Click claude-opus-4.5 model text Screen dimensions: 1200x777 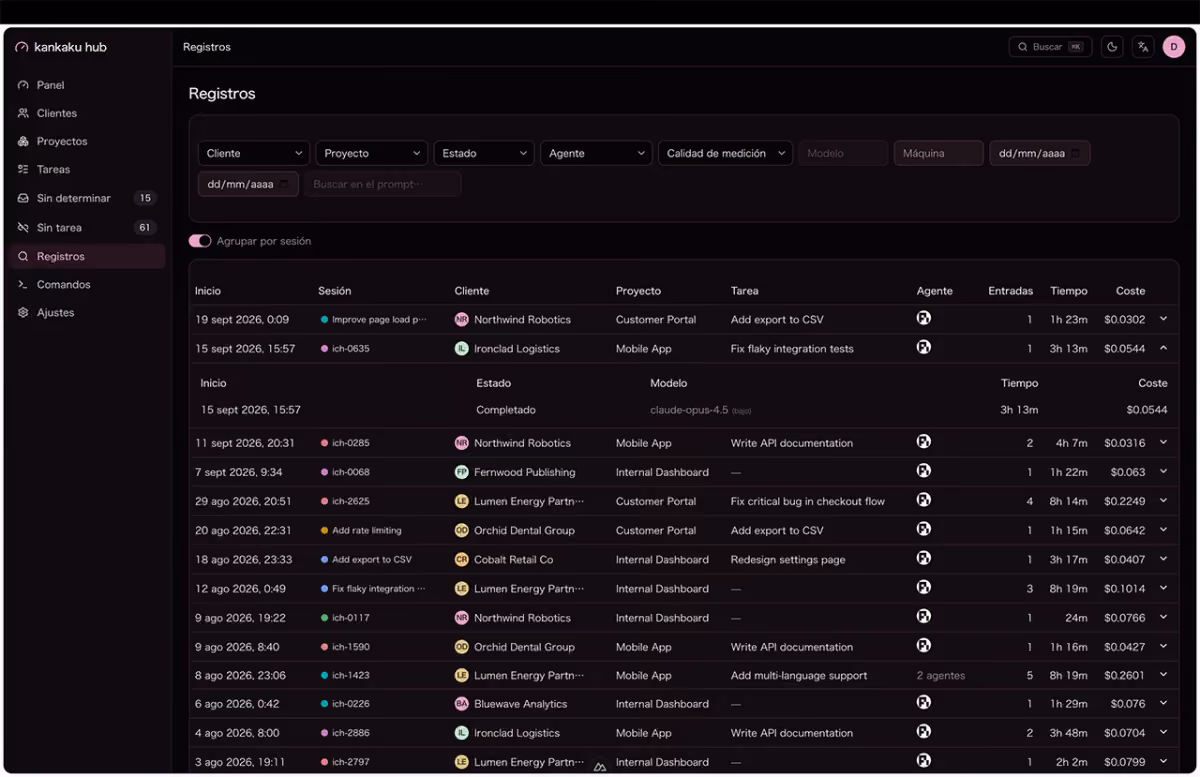click(689, 410)
